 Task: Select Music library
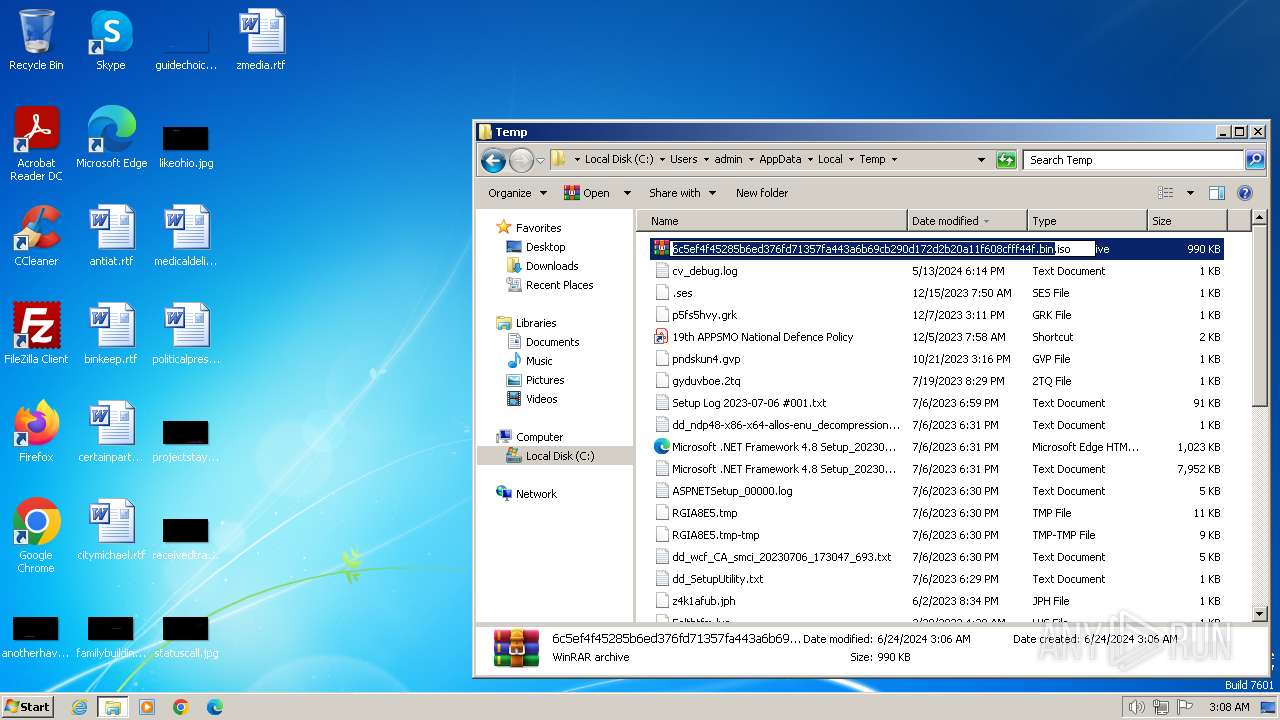pyautogui.click(x=539, y=361)
